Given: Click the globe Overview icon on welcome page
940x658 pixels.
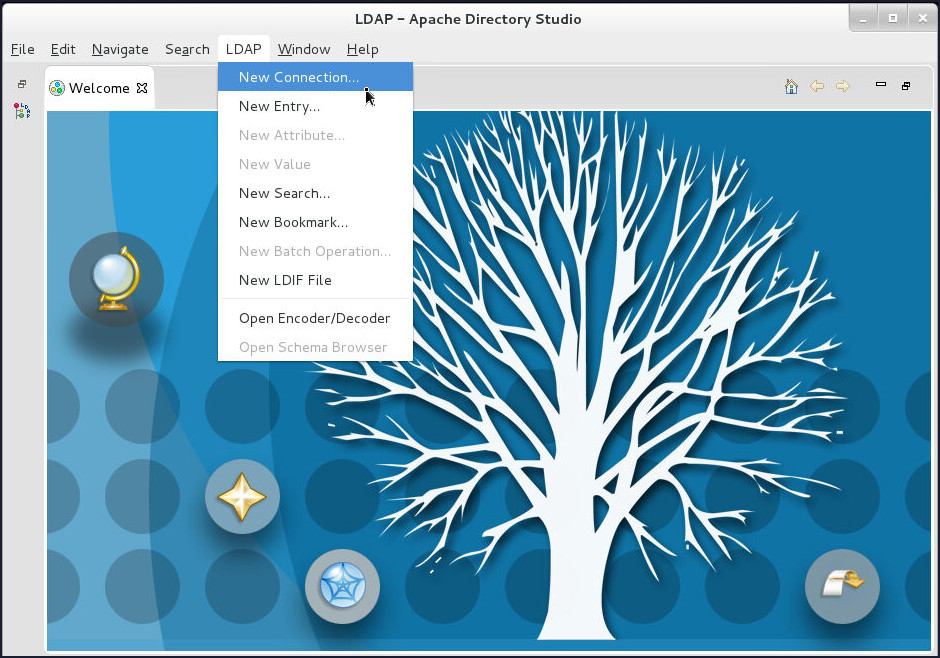Looking at the screenshot, I should point(116,279).
